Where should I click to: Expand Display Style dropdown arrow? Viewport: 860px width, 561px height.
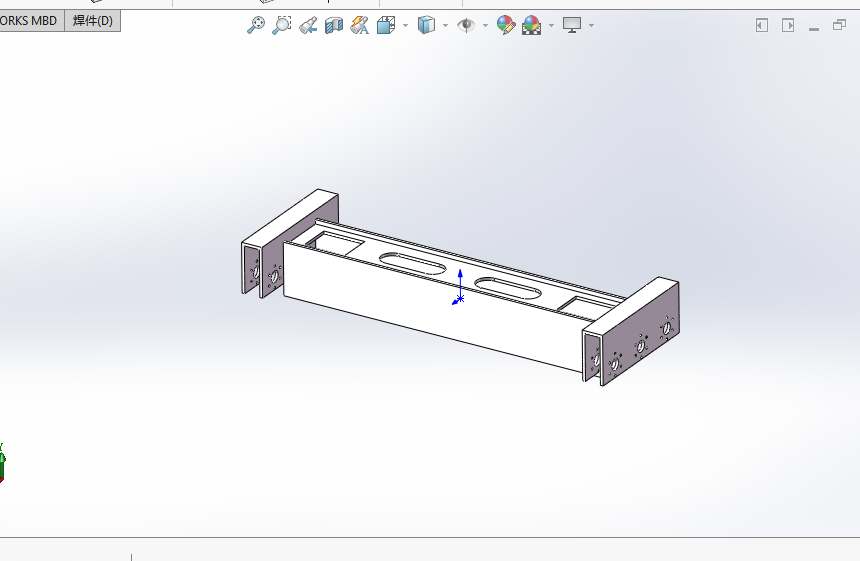pyautogui.click(x=445, y=25)
